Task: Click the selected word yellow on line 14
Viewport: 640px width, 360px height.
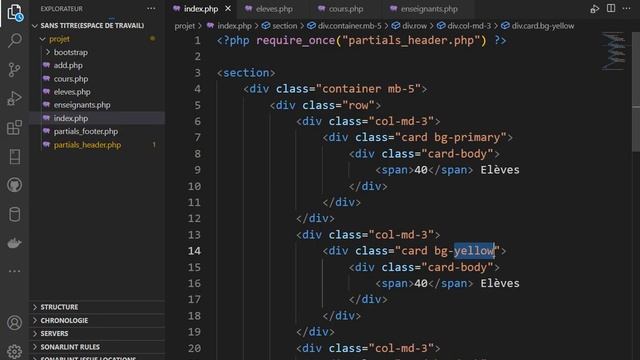Action: (474, 251)
